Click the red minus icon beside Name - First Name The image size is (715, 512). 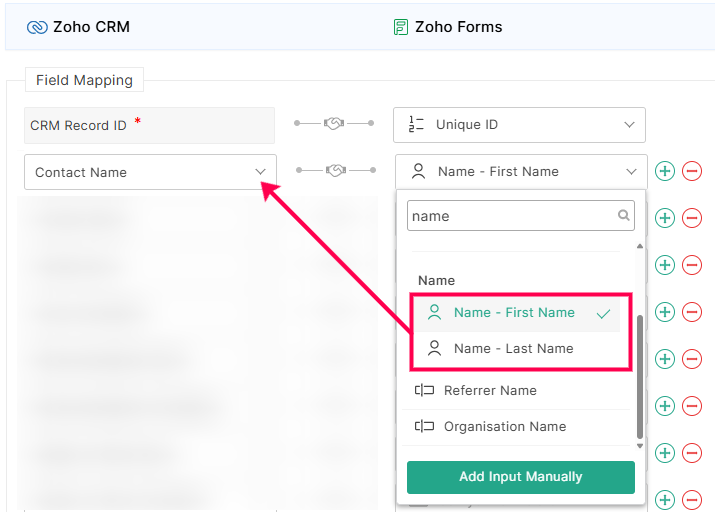692,171
